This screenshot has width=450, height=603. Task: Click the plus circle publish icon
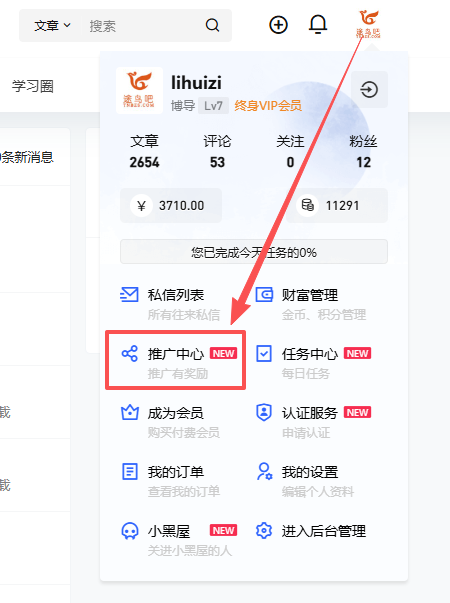[278, 25]
